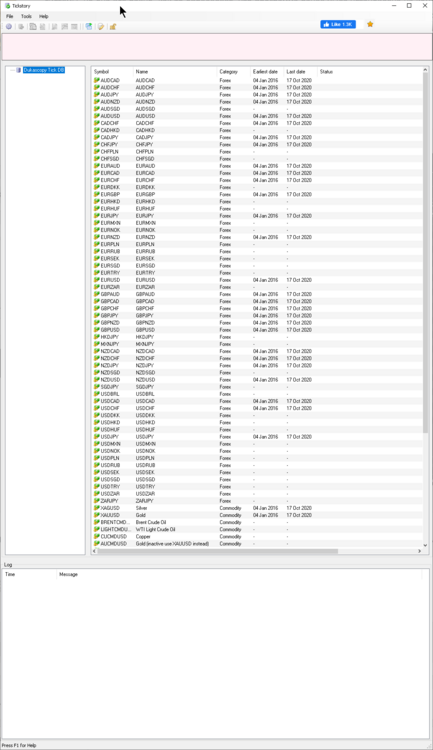Sort by the Earliest date column header
This screenshot has height=750, width=433.
click(x=267, y=72)
